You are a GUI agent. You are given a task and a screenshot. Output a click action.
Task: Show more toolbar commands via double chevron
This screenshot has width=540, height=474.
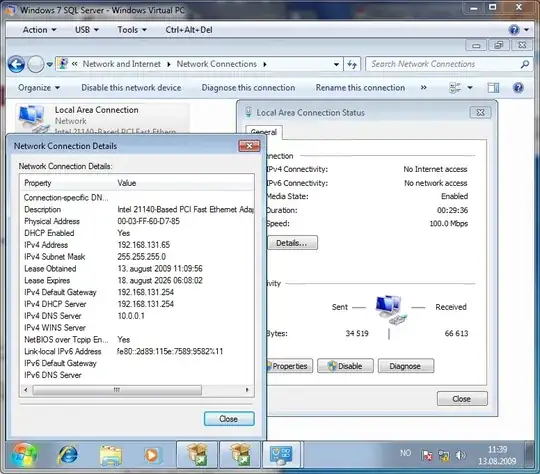pyautogui.click(x=424, y=88)
